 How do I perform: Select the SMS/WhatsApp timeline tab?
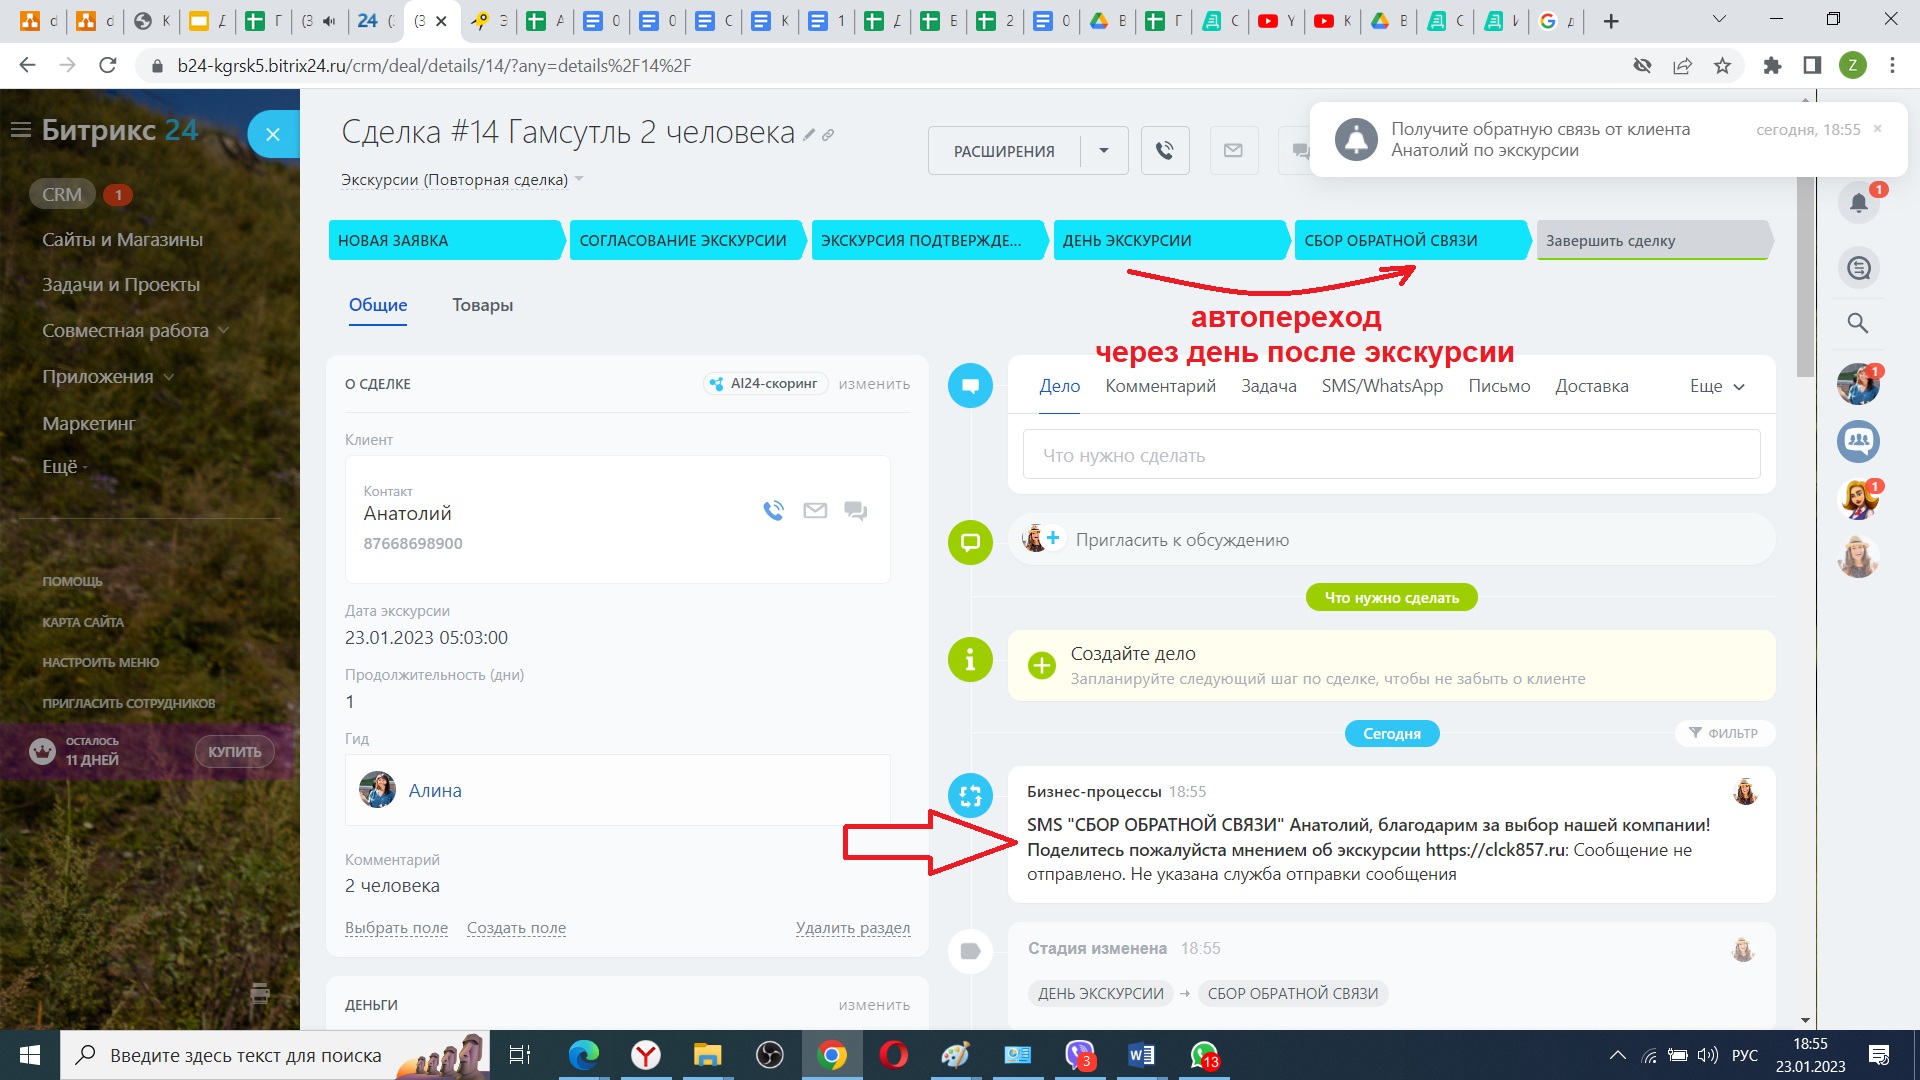coord(1381,387)
